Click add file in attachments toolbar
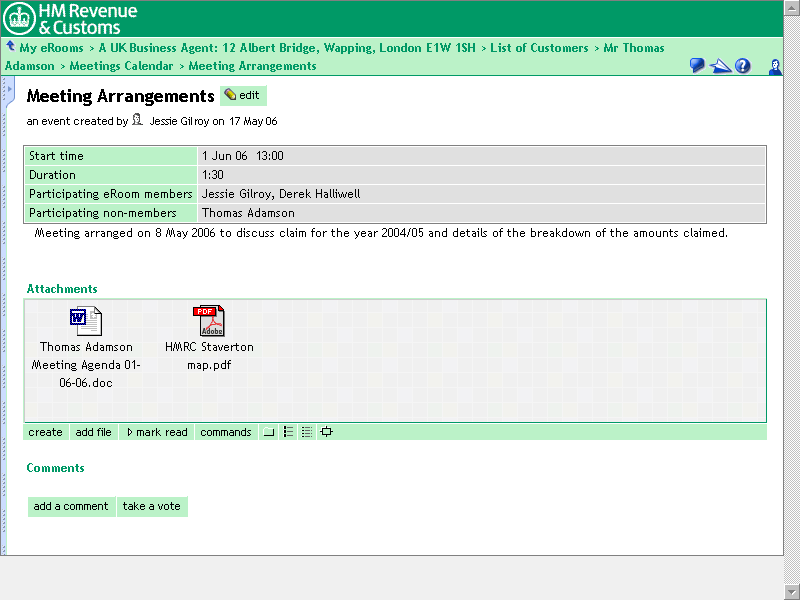This screenshot has width=800, height=600. [x=94, y=432]
